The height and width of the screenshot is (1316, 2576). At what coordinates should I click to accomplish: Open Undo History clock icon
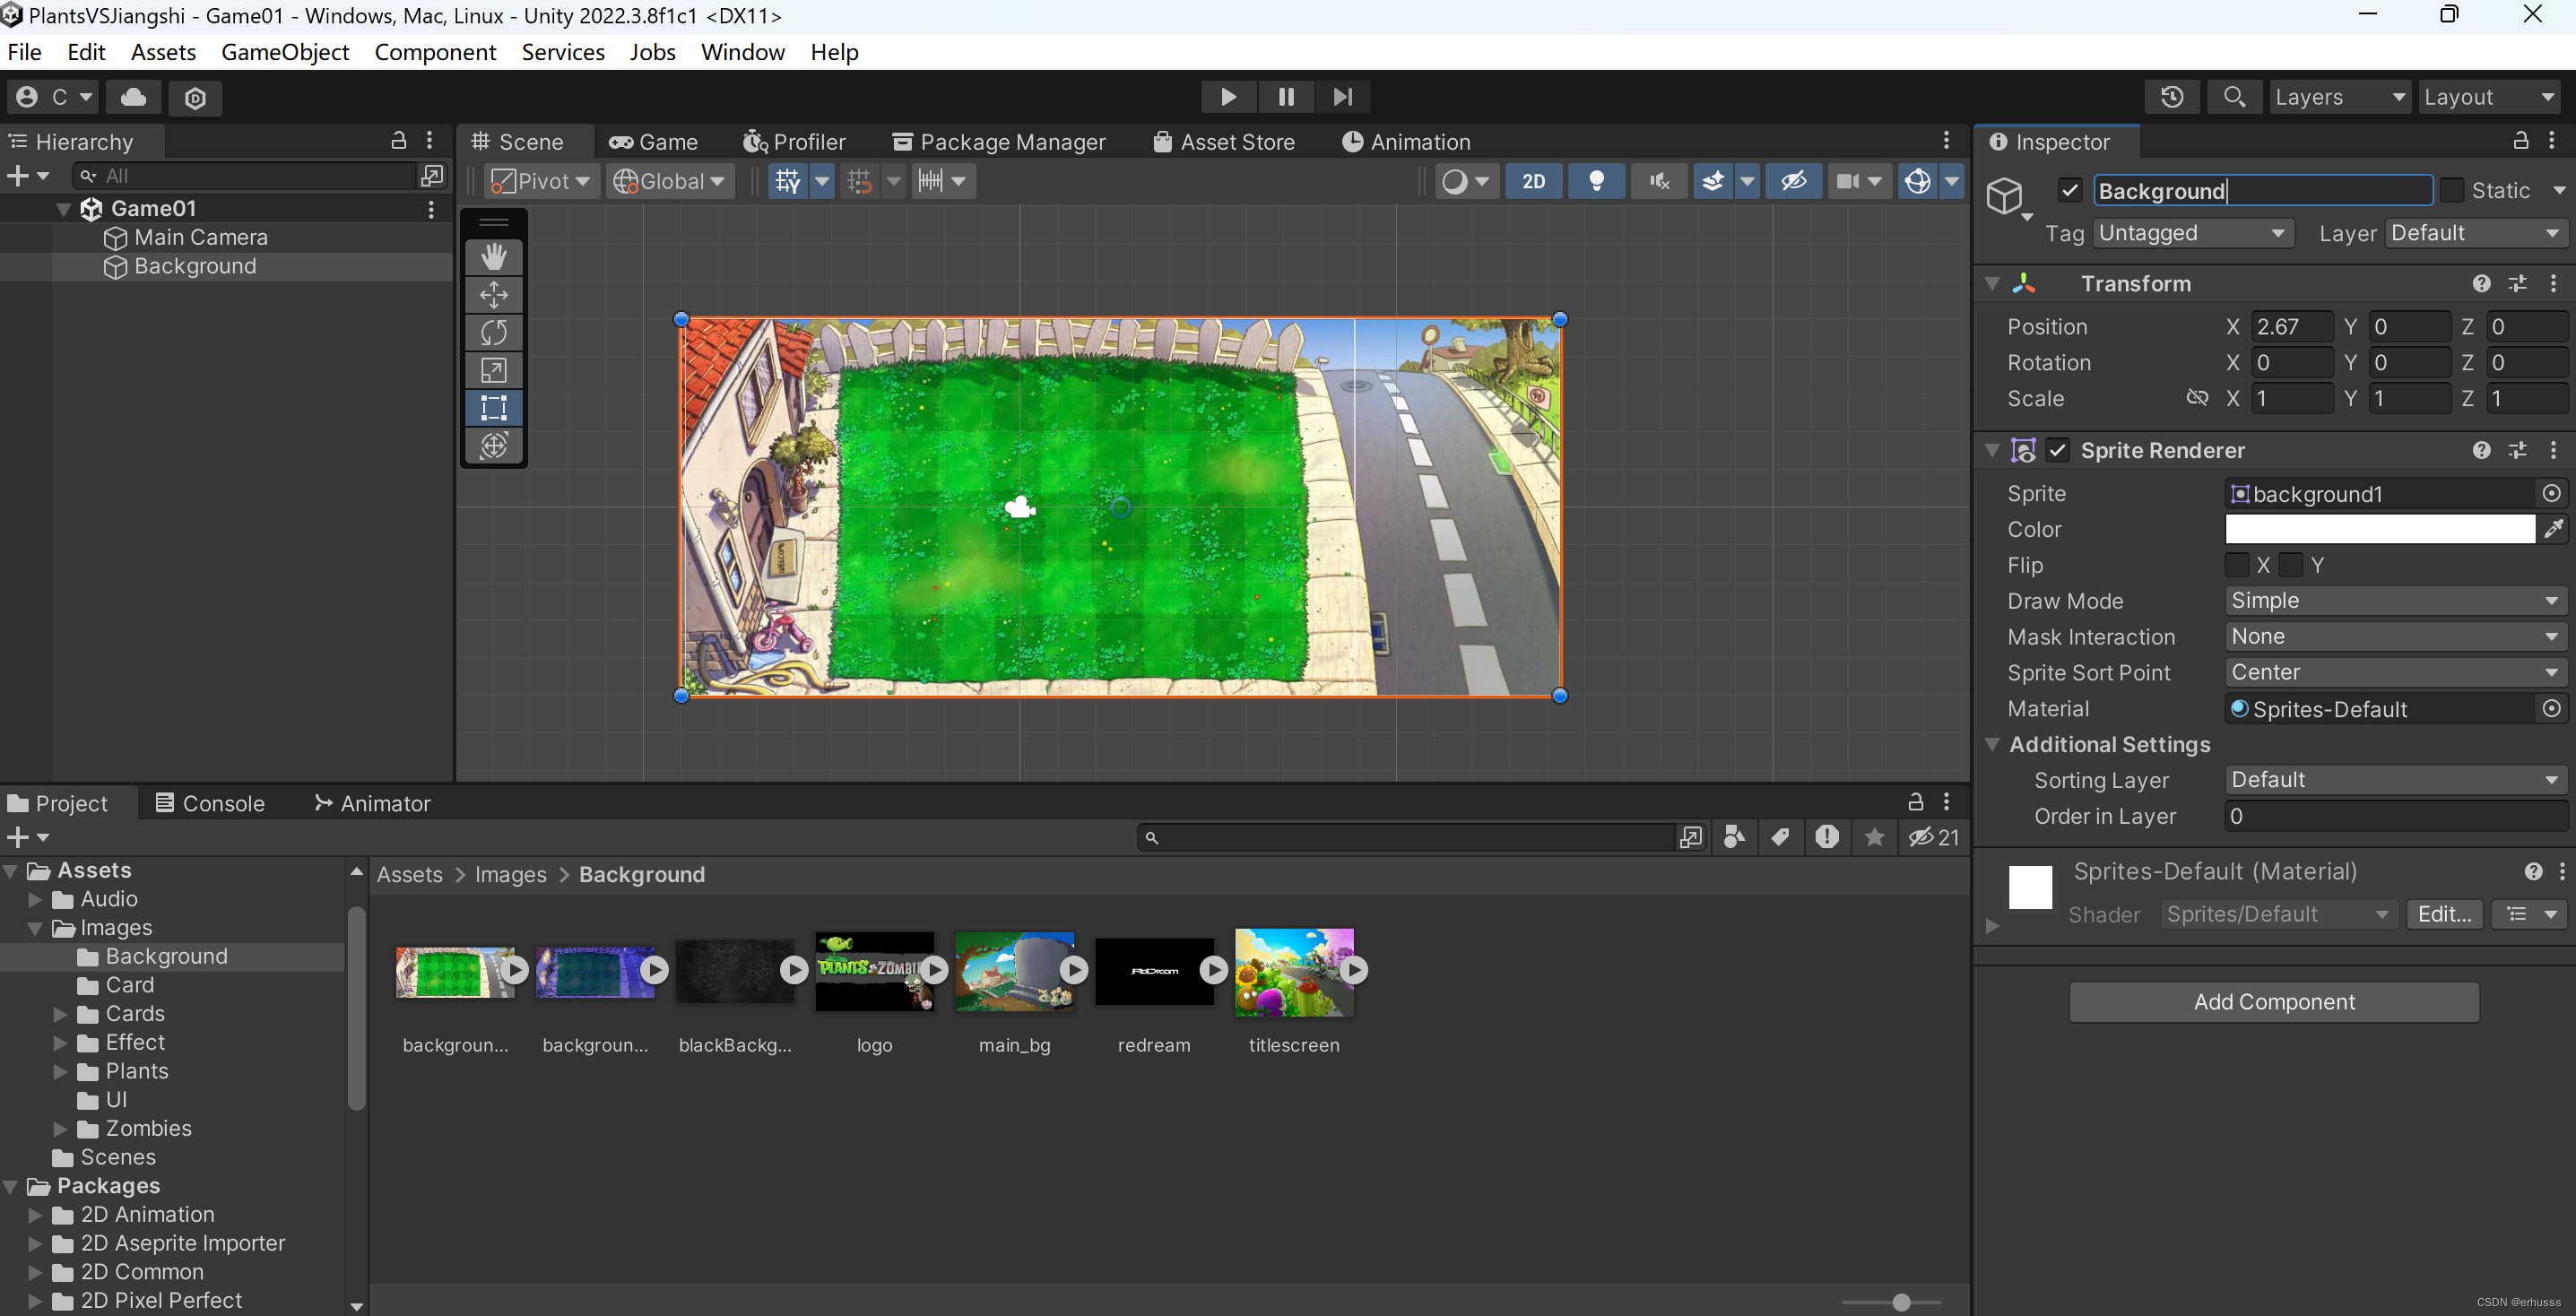tap(2171, 97)
